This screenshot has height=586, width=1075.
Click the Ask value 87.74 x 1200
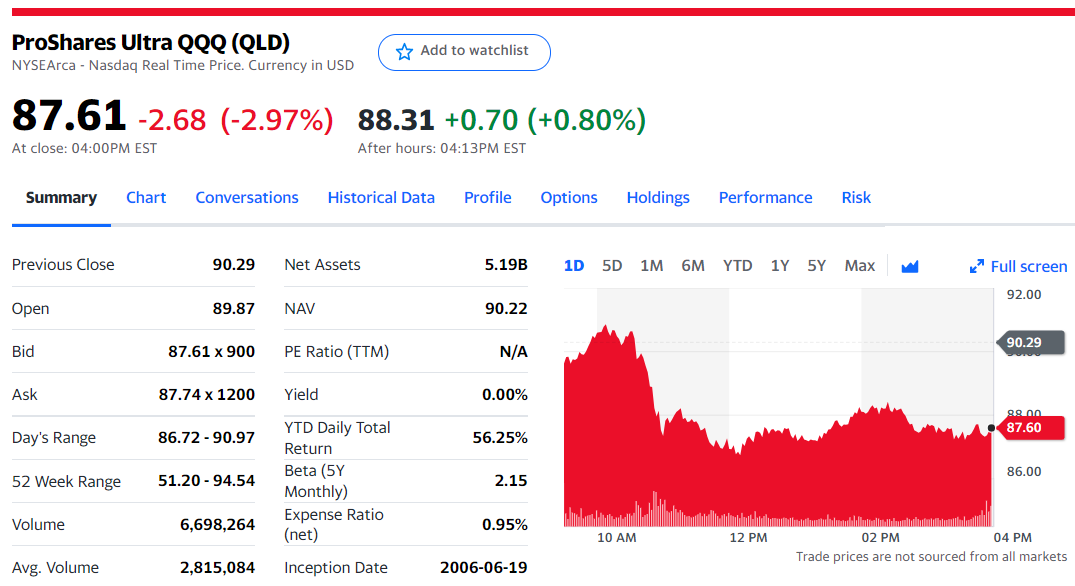pos(206,395)
